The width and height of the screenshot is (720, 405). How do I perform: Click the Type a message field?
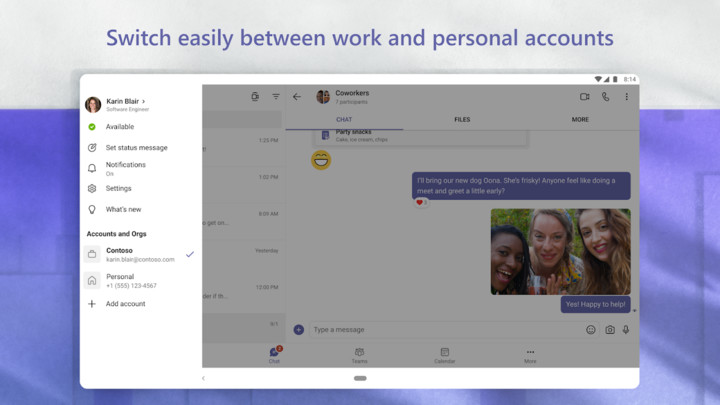[x=440, y=329]
